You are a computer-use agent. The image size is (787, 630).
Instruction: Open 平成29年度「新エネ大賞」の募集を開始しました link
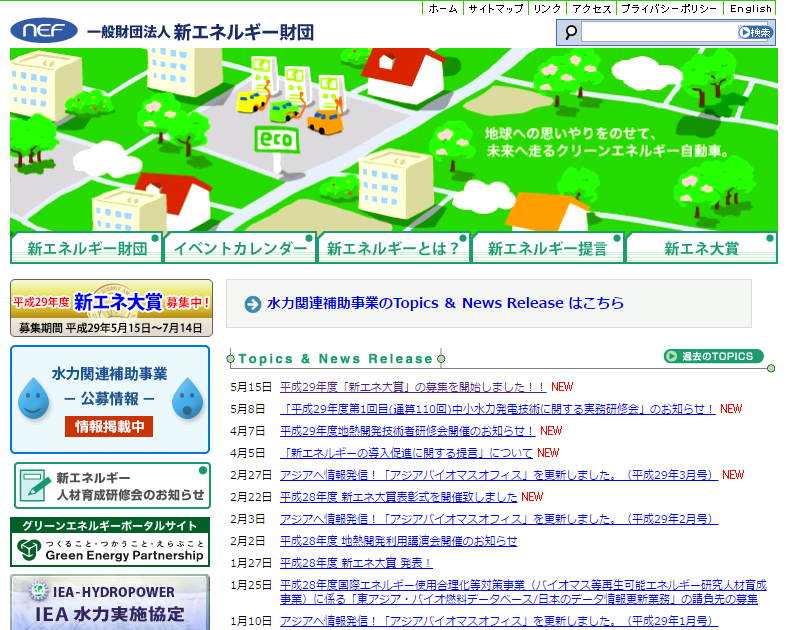(413, 387)
